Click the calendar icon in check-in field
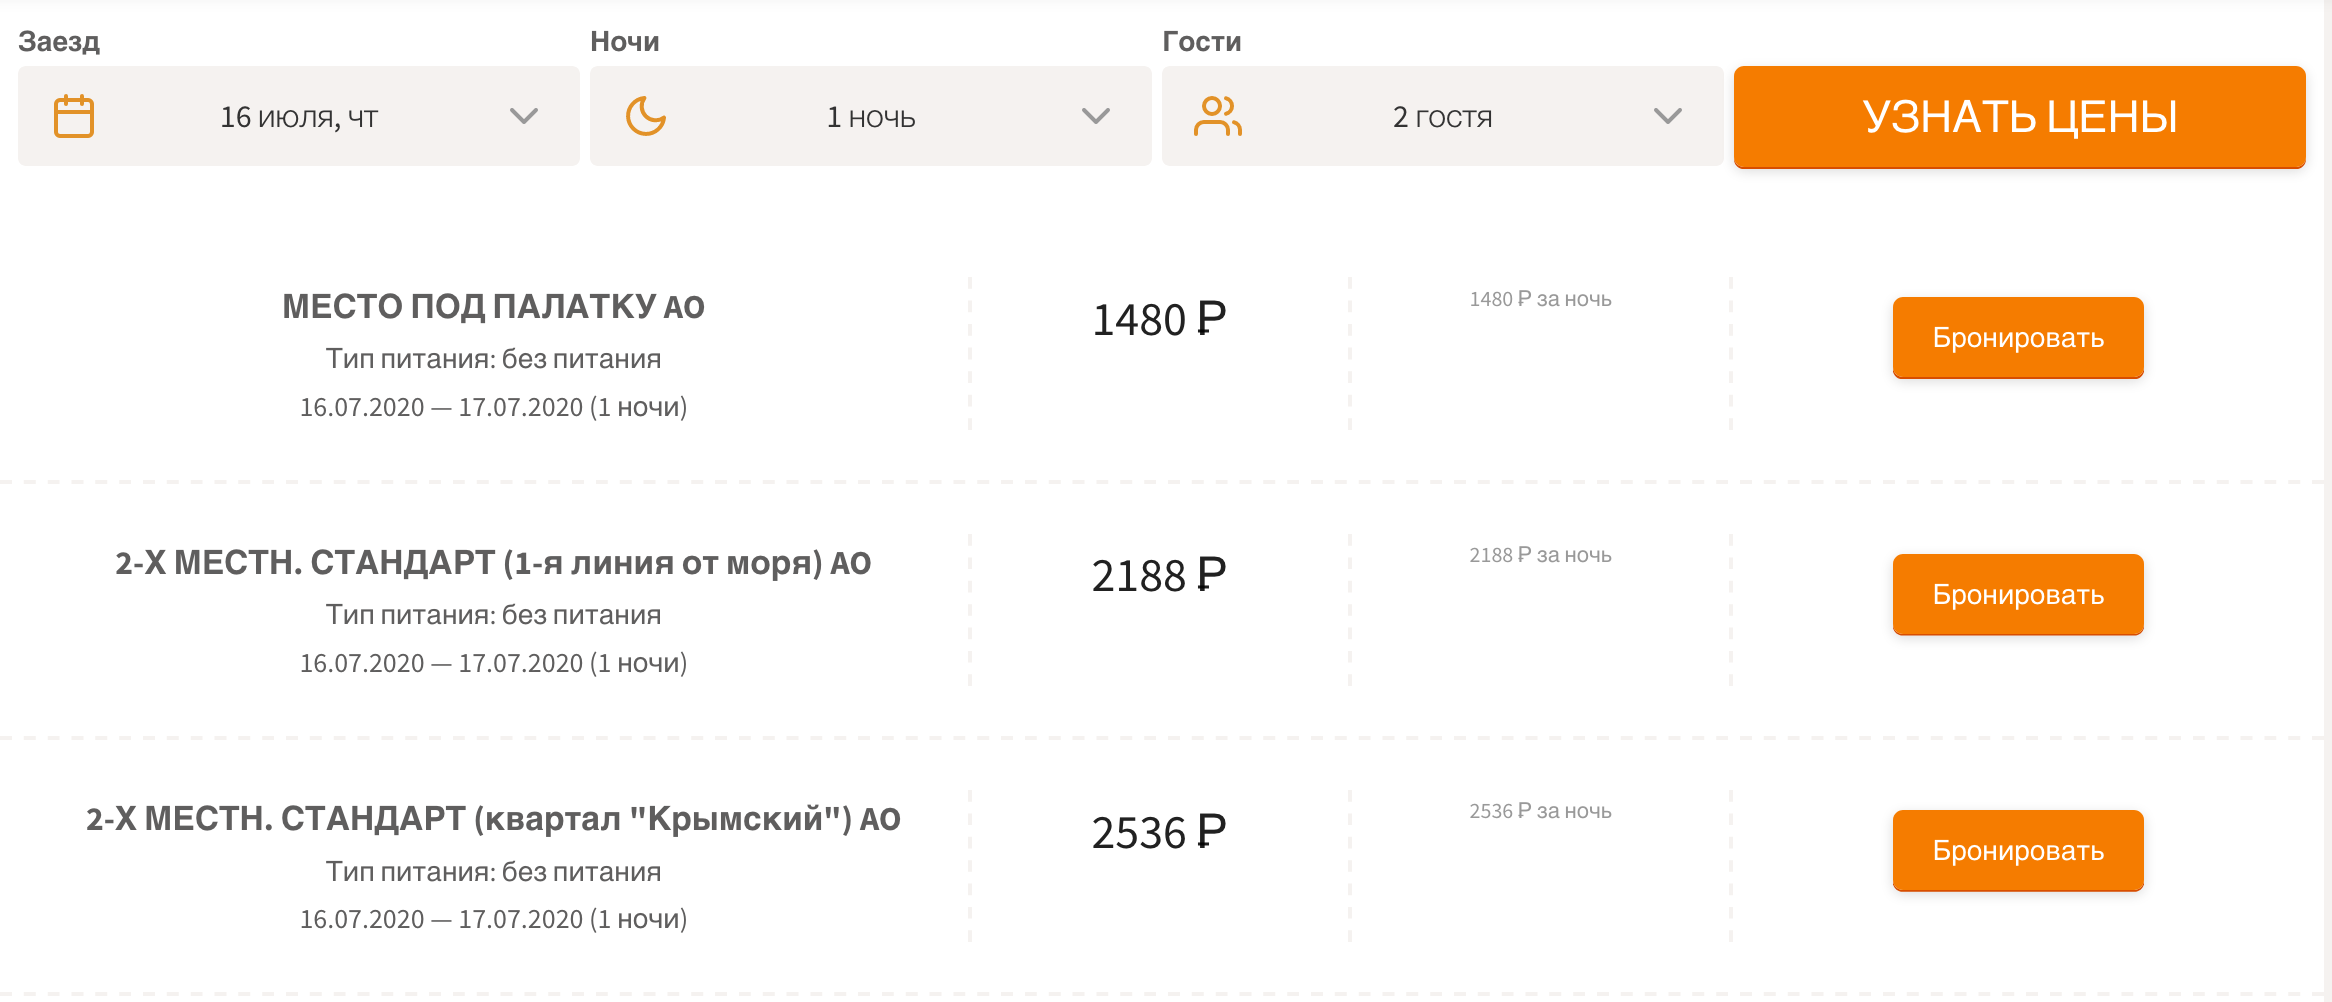 tap(74, 116)
